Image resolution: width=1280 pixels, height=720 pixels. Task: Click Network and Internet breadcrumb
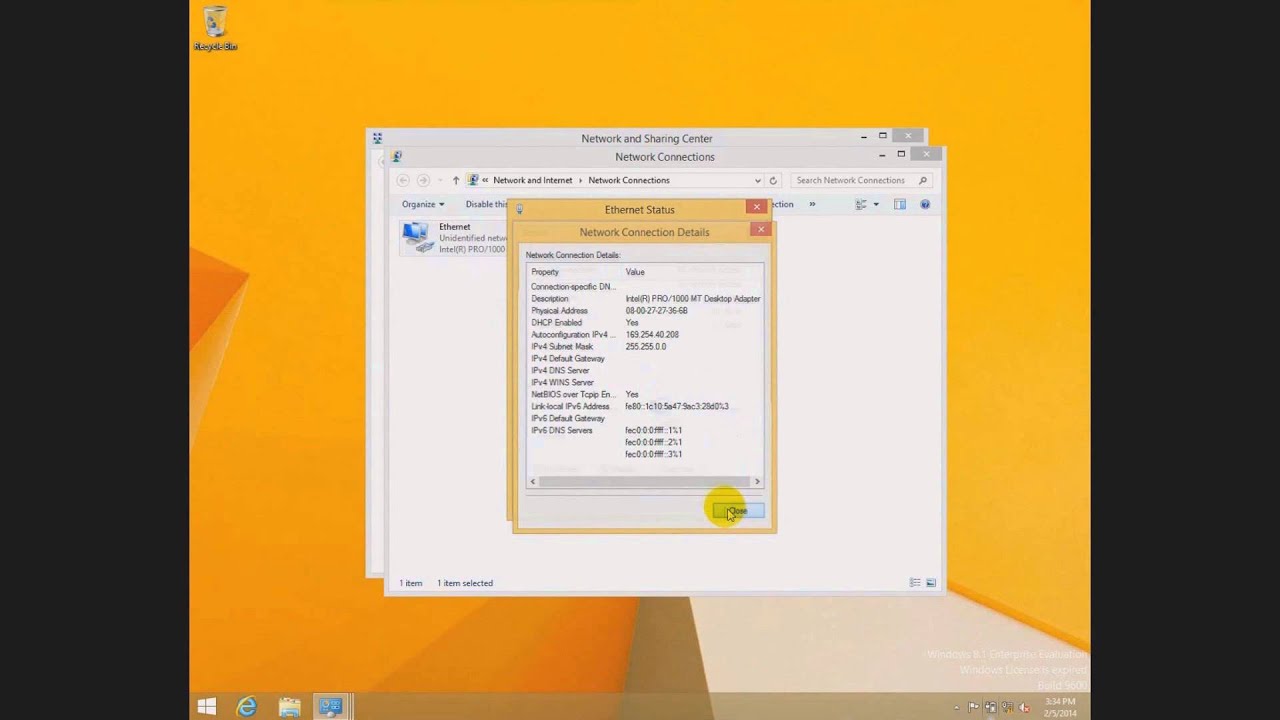(533, 180)
